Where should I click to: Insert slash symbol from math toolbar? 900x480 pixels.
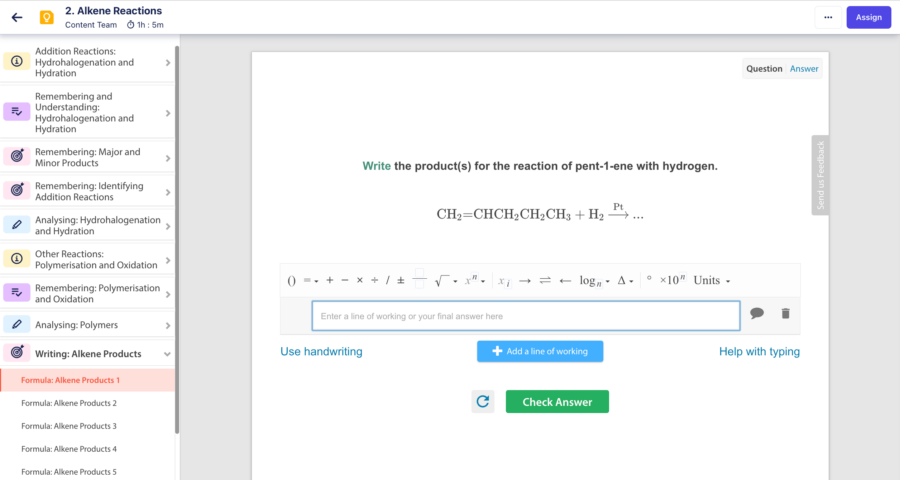pyautogui.click(x=387, y=280)
